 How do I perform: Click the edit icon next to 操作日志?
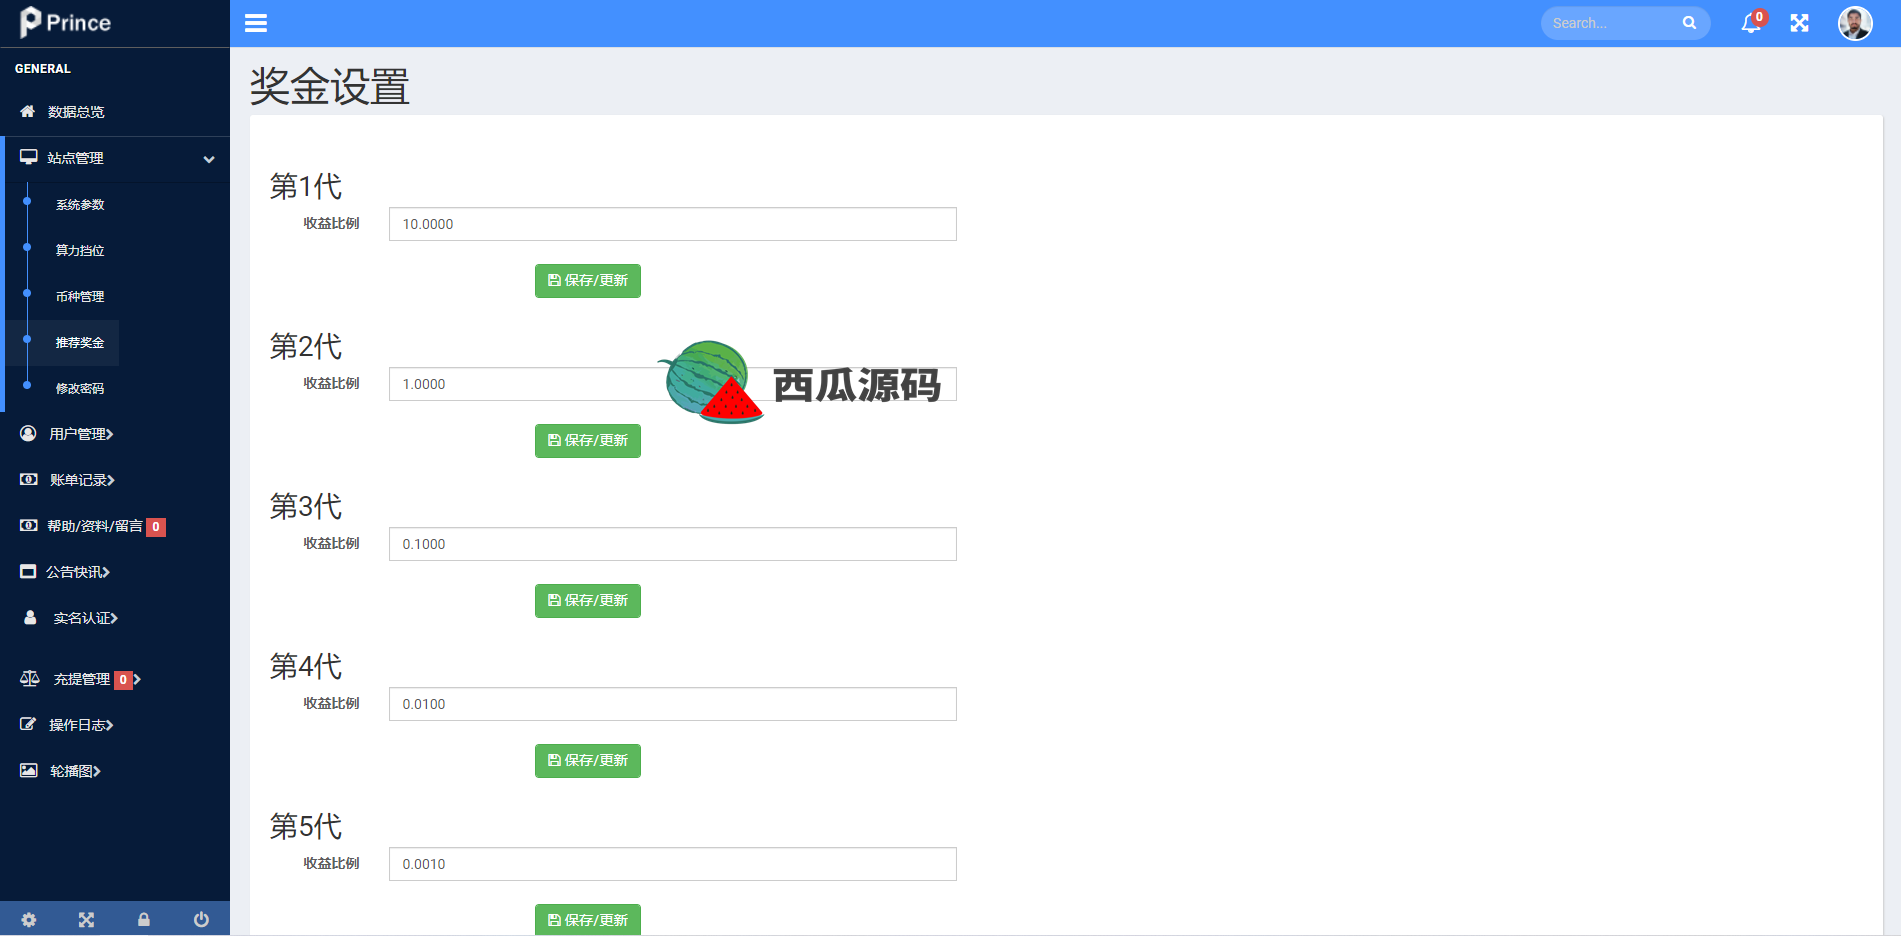[28, 724]
